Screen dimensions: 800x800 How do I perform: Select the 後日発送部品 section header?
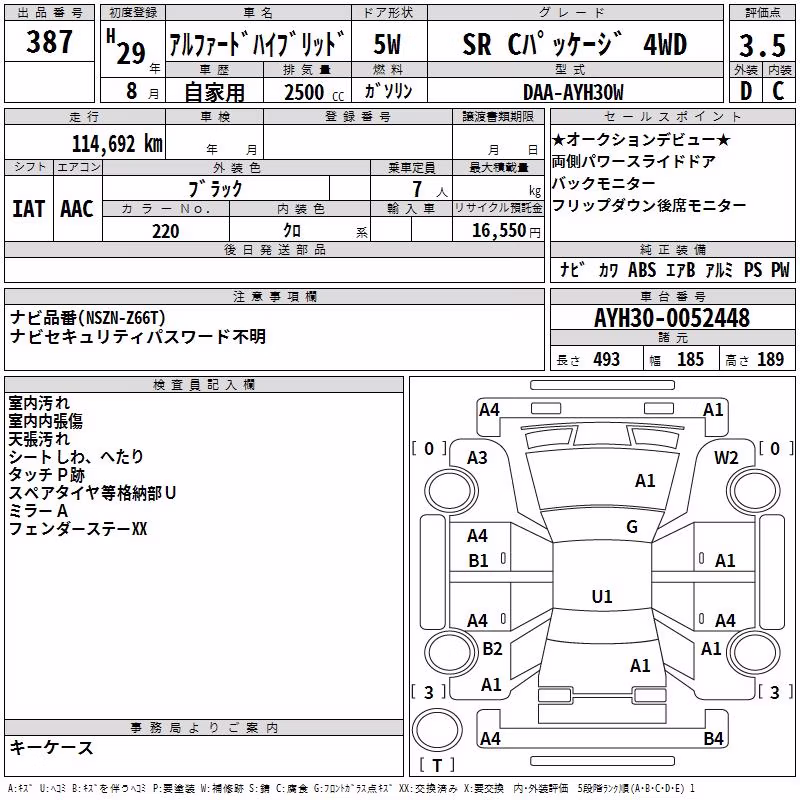click(274, 249)
